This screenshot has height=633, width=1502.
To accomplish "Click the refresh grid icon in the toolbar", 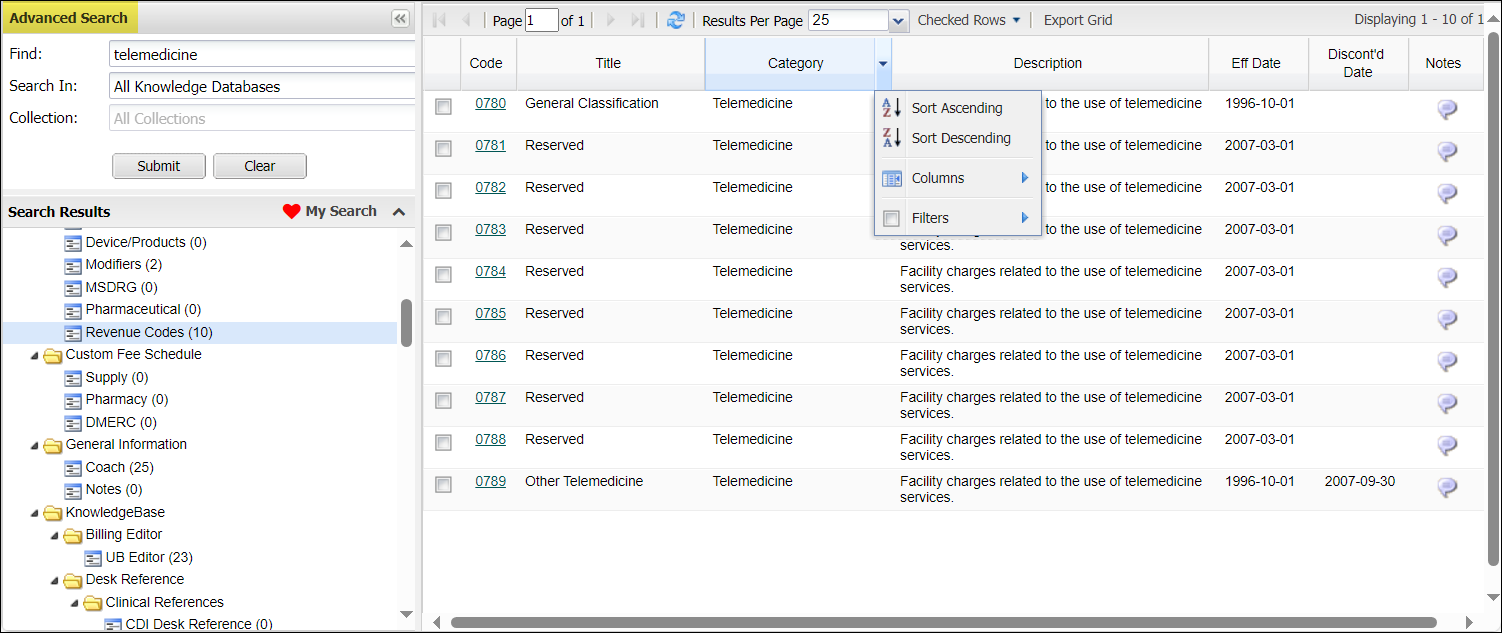I will (676, 20).
